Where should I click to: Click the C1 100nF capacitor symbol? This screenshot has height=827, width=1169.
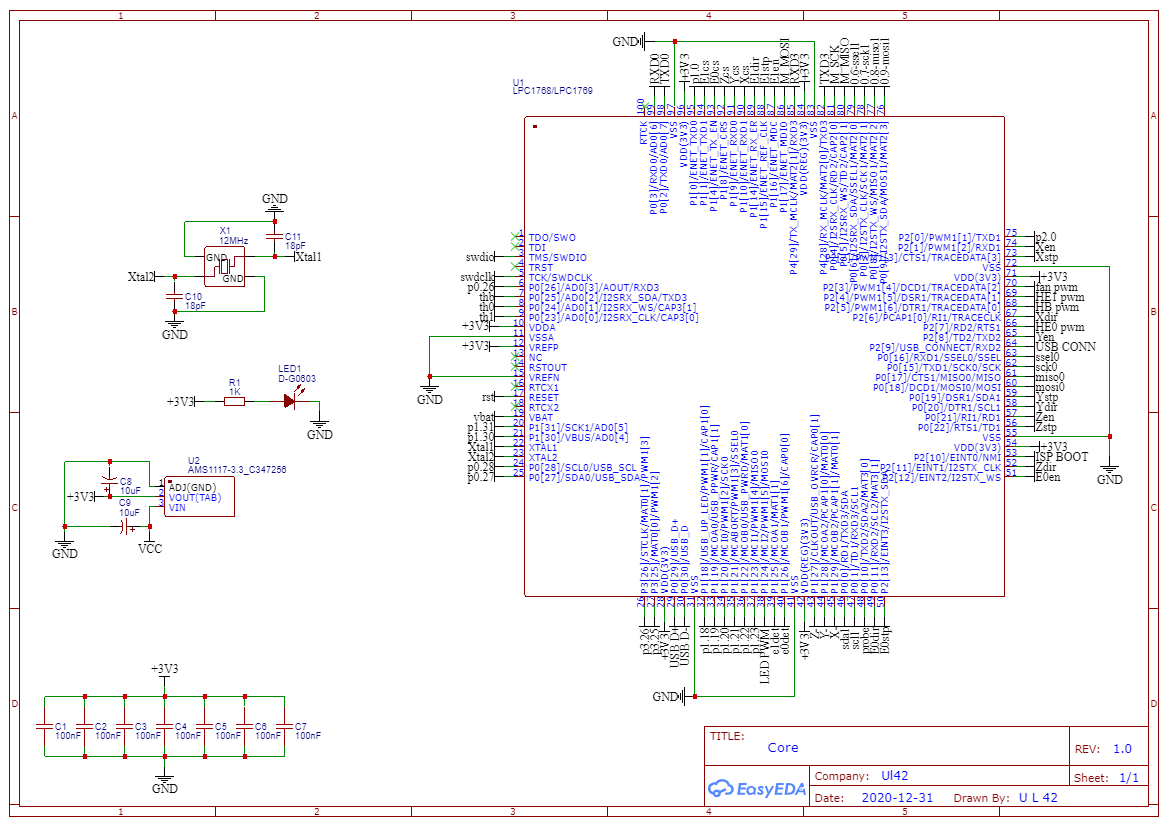tap(45, 726)
